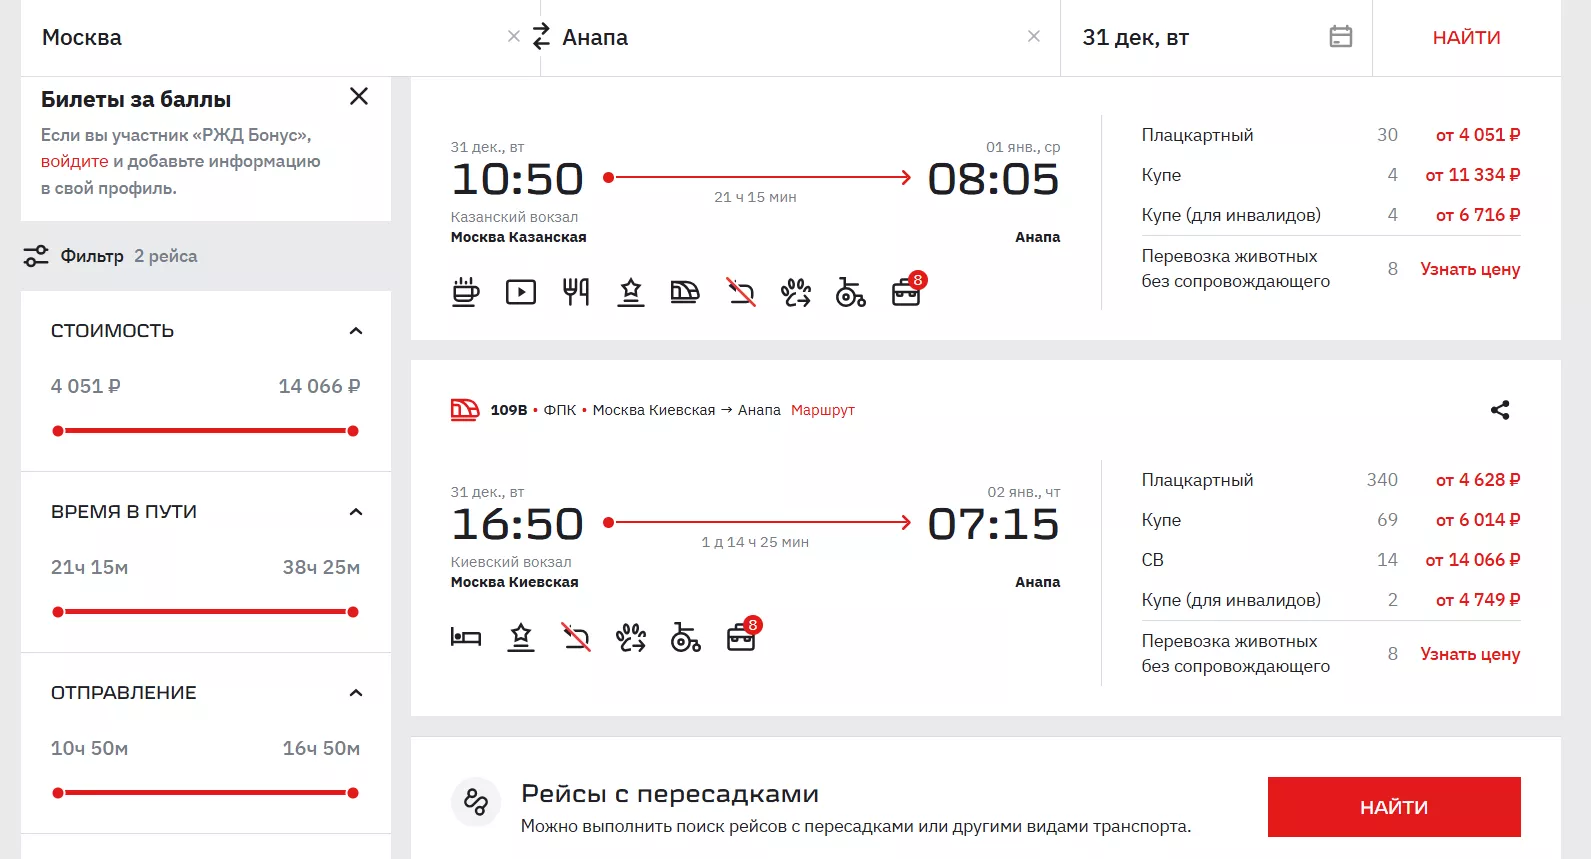Open the Маршрут link for train 109В

[x=823, y=410]
